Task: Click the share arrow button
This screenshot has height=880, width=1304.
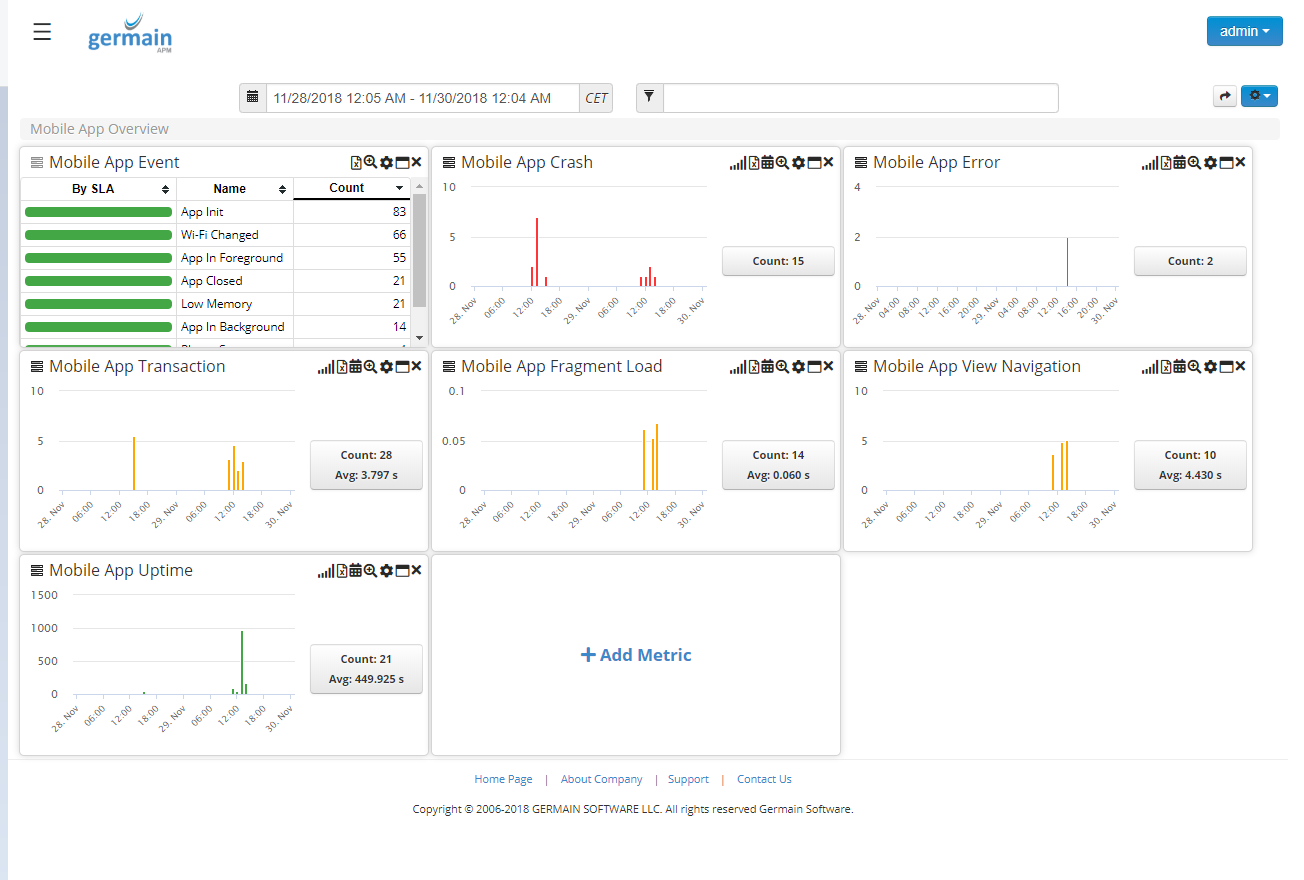Action: click(1224, 96)
